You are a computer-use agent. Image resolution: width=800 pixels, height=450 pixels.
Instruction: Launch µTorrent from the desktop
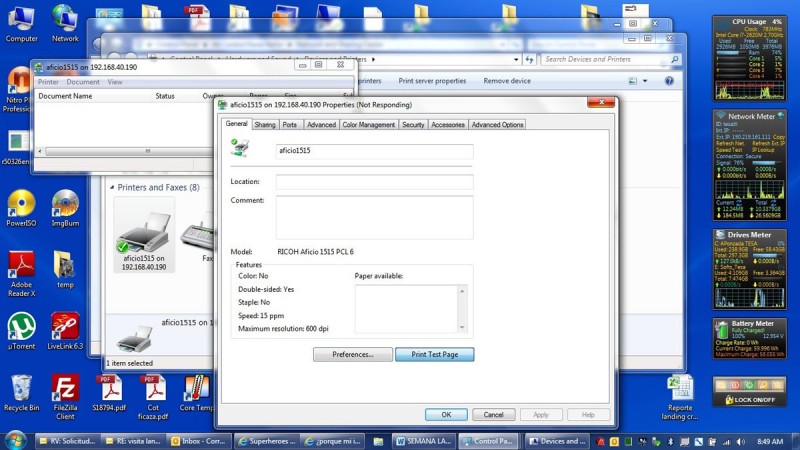pos(21,331)
